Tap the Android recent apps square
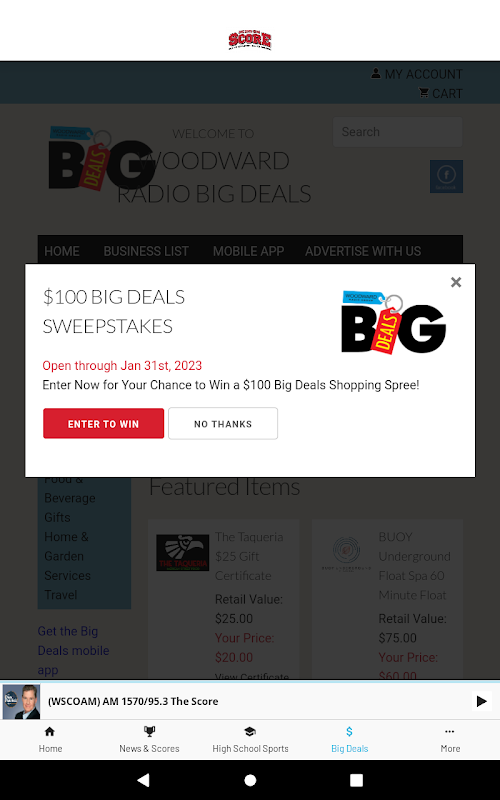This screenshot has width=500, height=800. [x=356, y=780]
